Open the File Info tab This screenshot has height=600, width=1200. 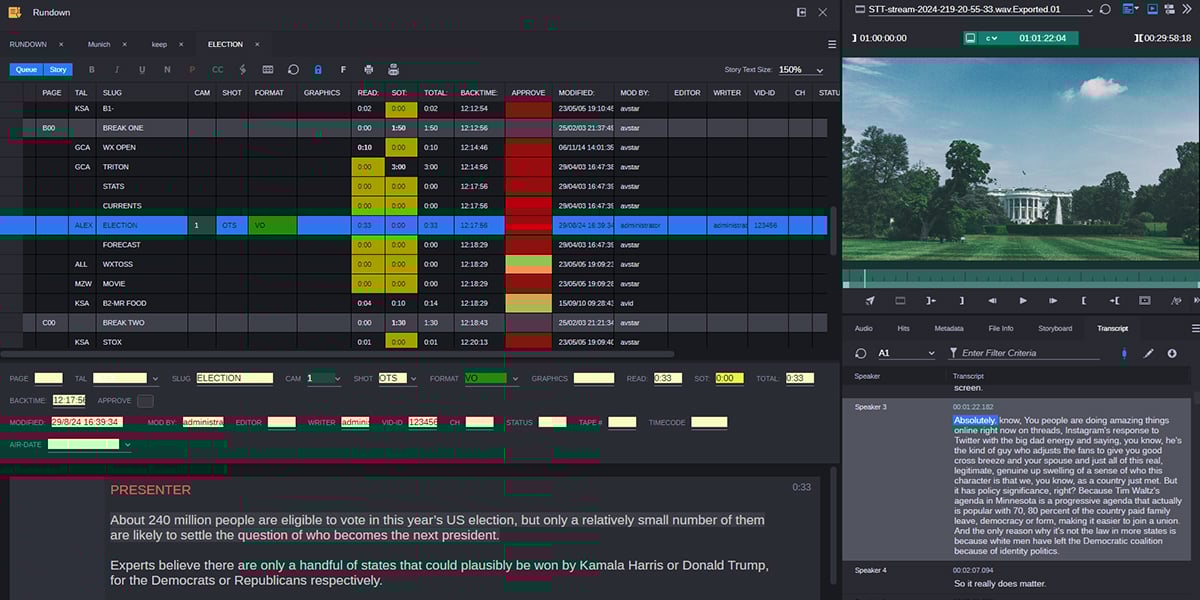tap(1000, 328)
